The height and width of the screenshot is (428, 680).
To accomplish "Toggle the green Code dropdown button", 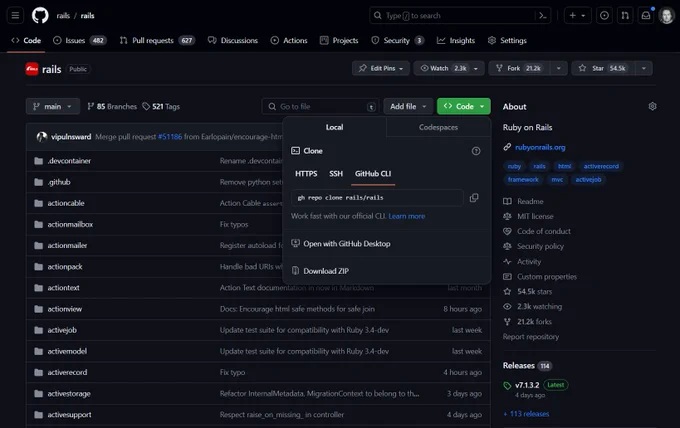I will (x=464, y=106).
